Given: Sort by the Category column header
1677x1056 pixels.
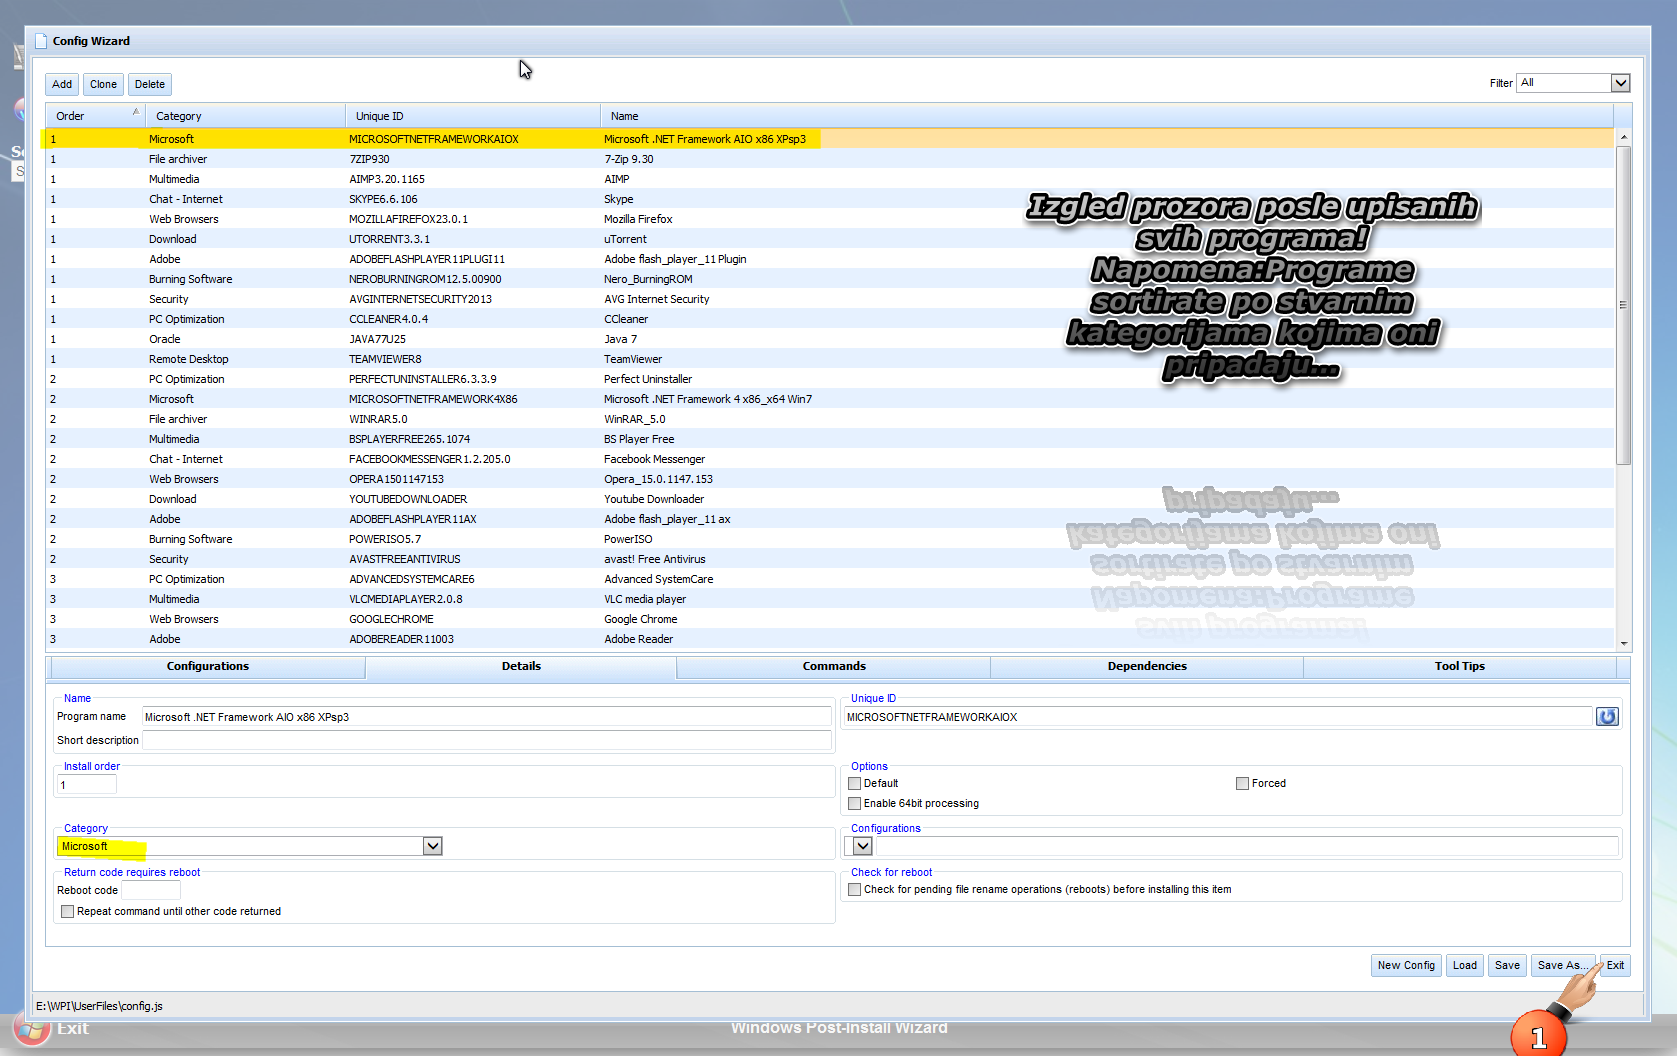Looking at the screenshot, I should coord(245,116).
